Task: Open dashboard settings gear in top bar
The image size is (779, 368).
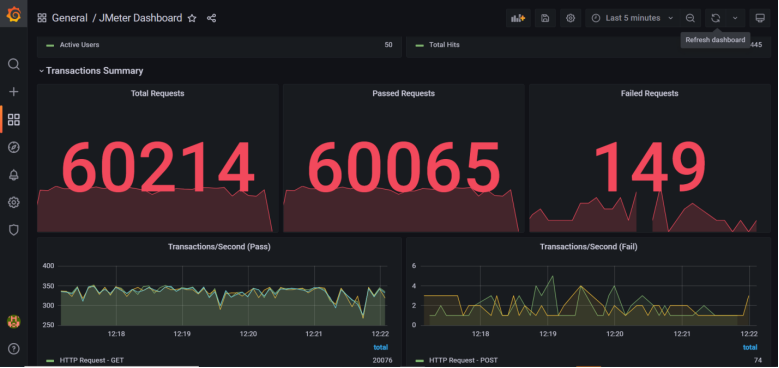Action: coord(570,18)
